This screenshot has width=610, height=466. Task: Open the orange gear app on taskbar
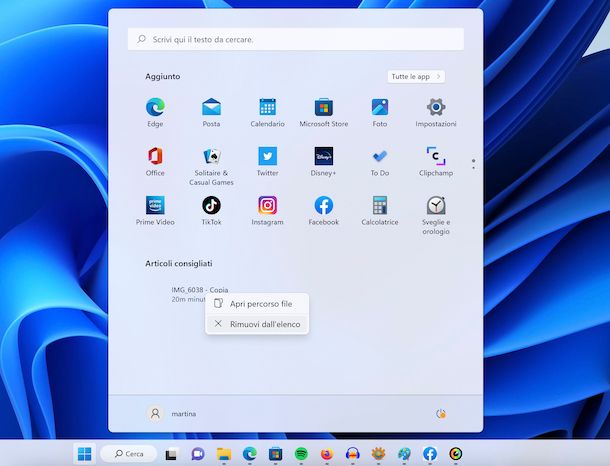pyautogui.click(x=378, y=454)
